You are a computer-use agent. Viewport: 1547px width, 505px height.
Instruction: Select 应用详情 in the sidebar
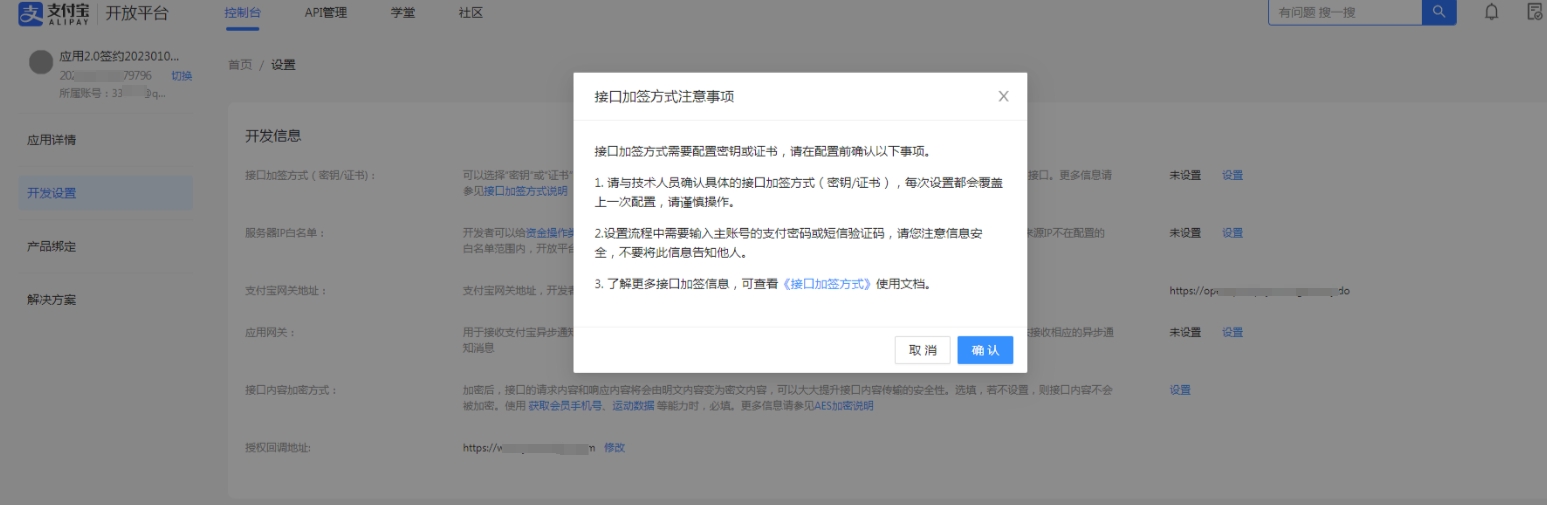coord(51,139)
